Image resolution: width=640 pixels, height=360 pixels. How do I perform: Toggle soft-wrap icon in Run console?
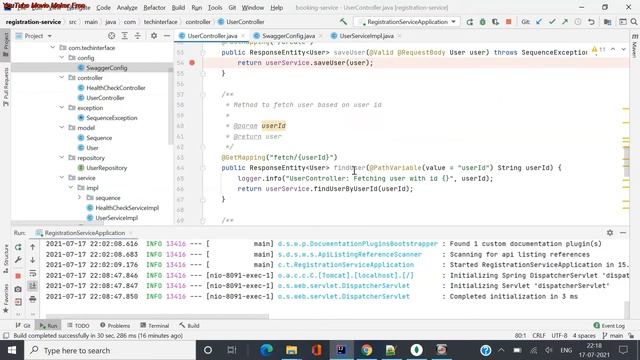click(x=33, y=273)
